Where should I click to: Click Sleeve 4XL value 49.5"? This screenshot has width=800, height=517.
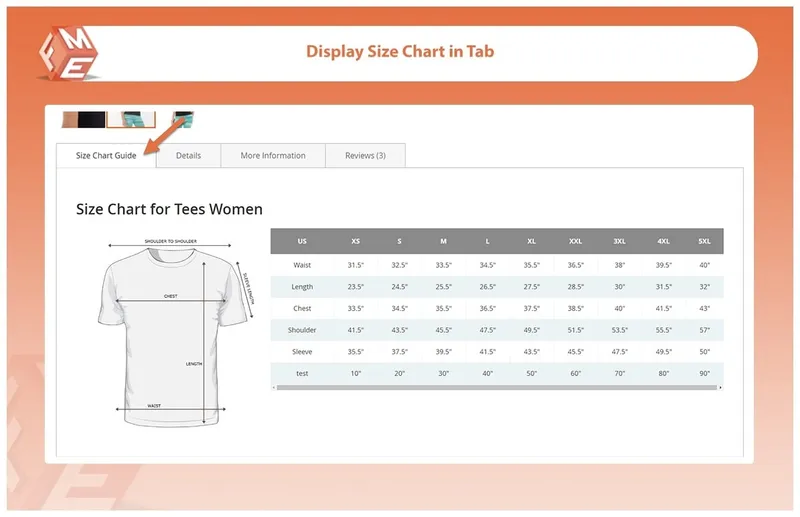[663, 352]
